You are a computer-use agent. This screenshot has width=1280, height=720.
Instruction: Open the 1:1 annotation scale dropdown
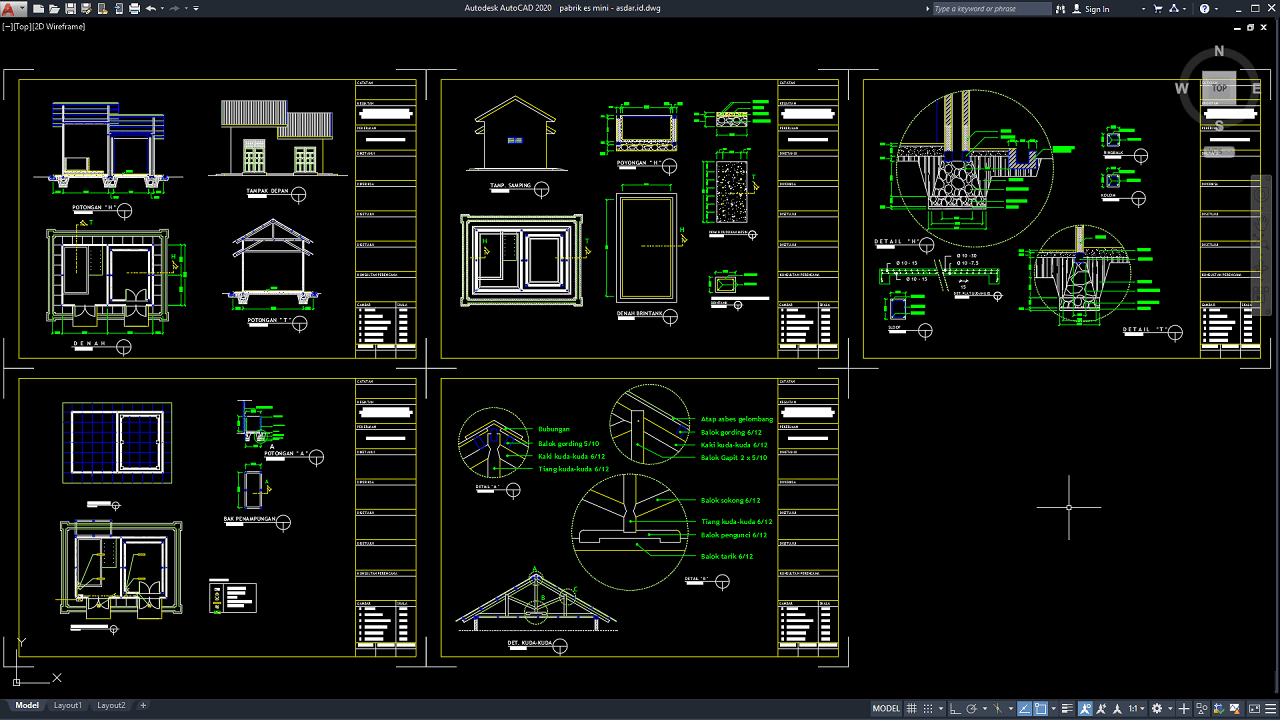(x=1138, y=708)
